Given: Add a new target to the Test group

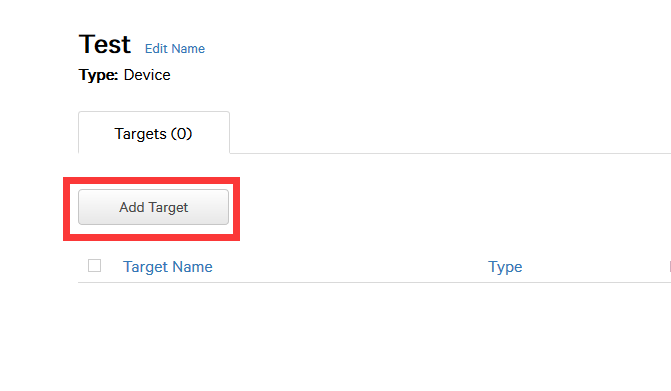Looking at the screenshot, I should click(x=153, y=207).
